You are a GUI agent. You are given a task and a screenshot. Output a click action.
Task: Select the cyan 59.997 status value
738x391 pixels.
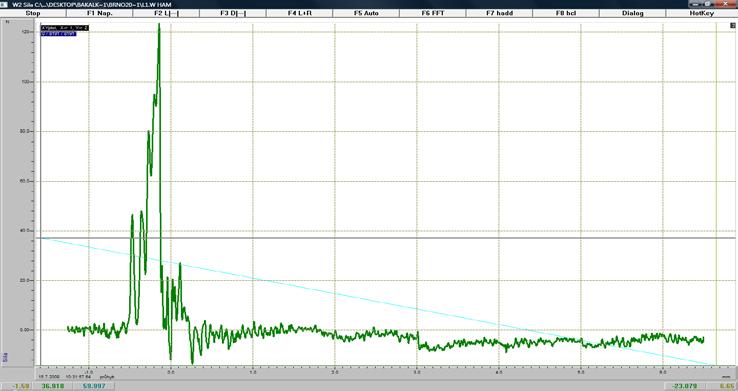[x=94, y=386]
